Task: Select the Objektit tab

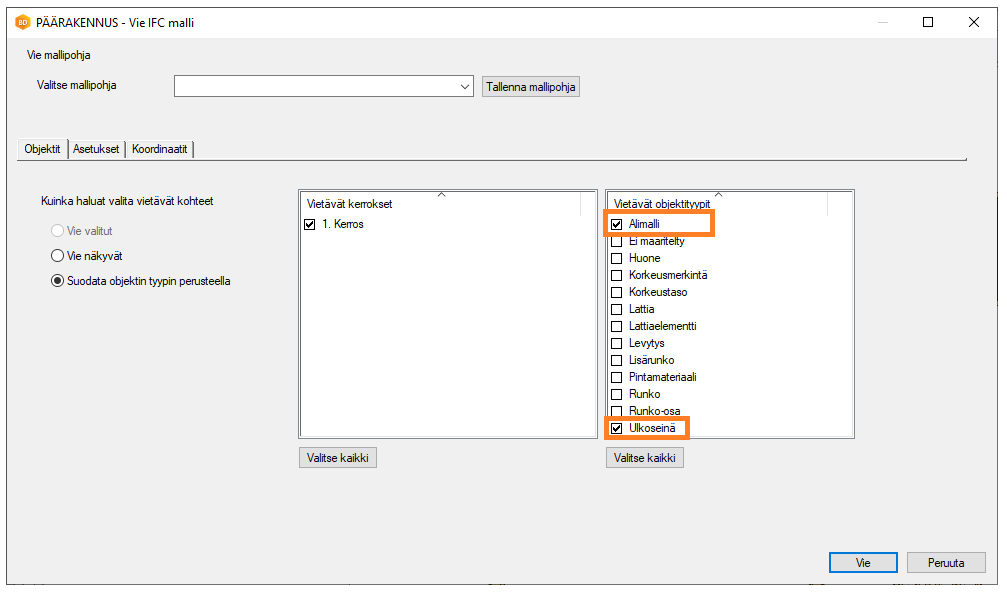Action: [43, 149]
